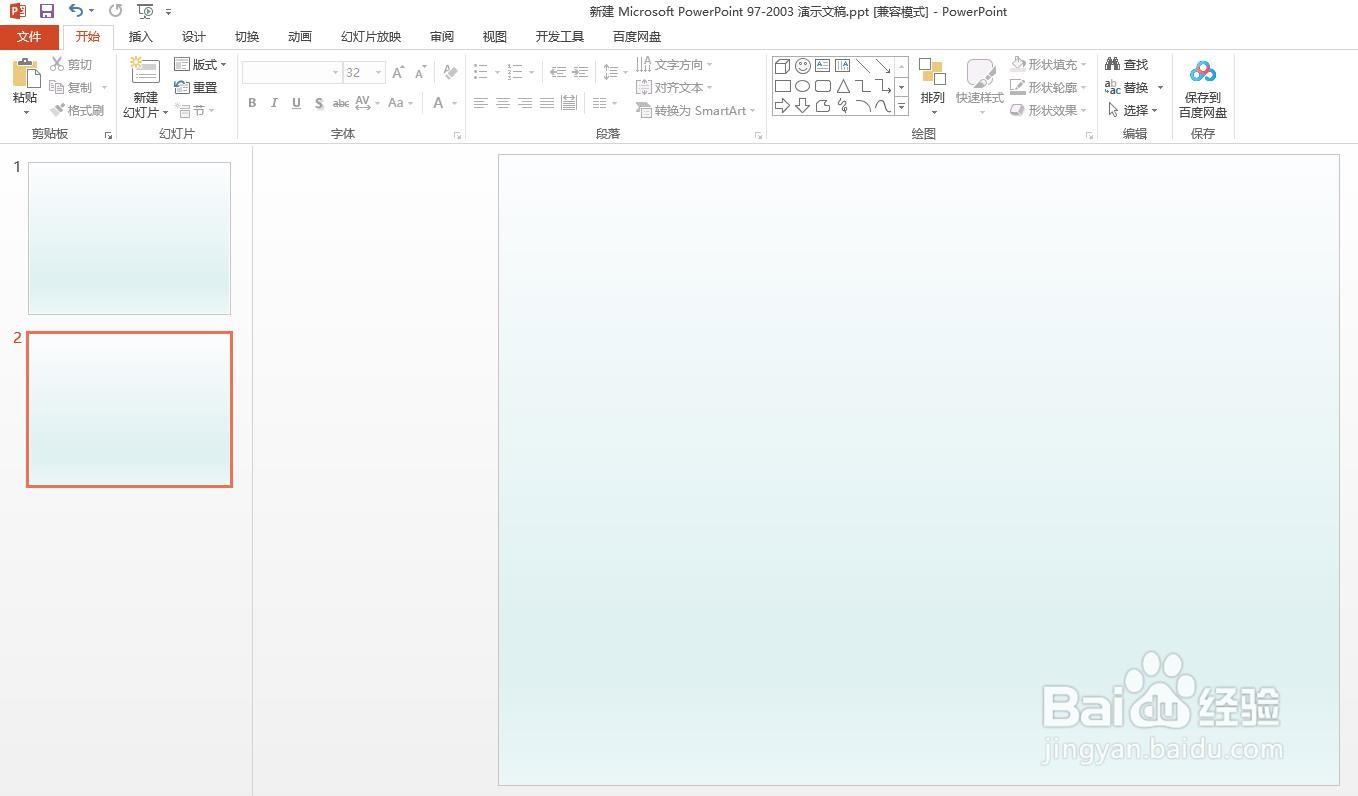The image size is (1358, 796).
Task: Click the 粘贴 paste clipboard icon
Action: 25,73
